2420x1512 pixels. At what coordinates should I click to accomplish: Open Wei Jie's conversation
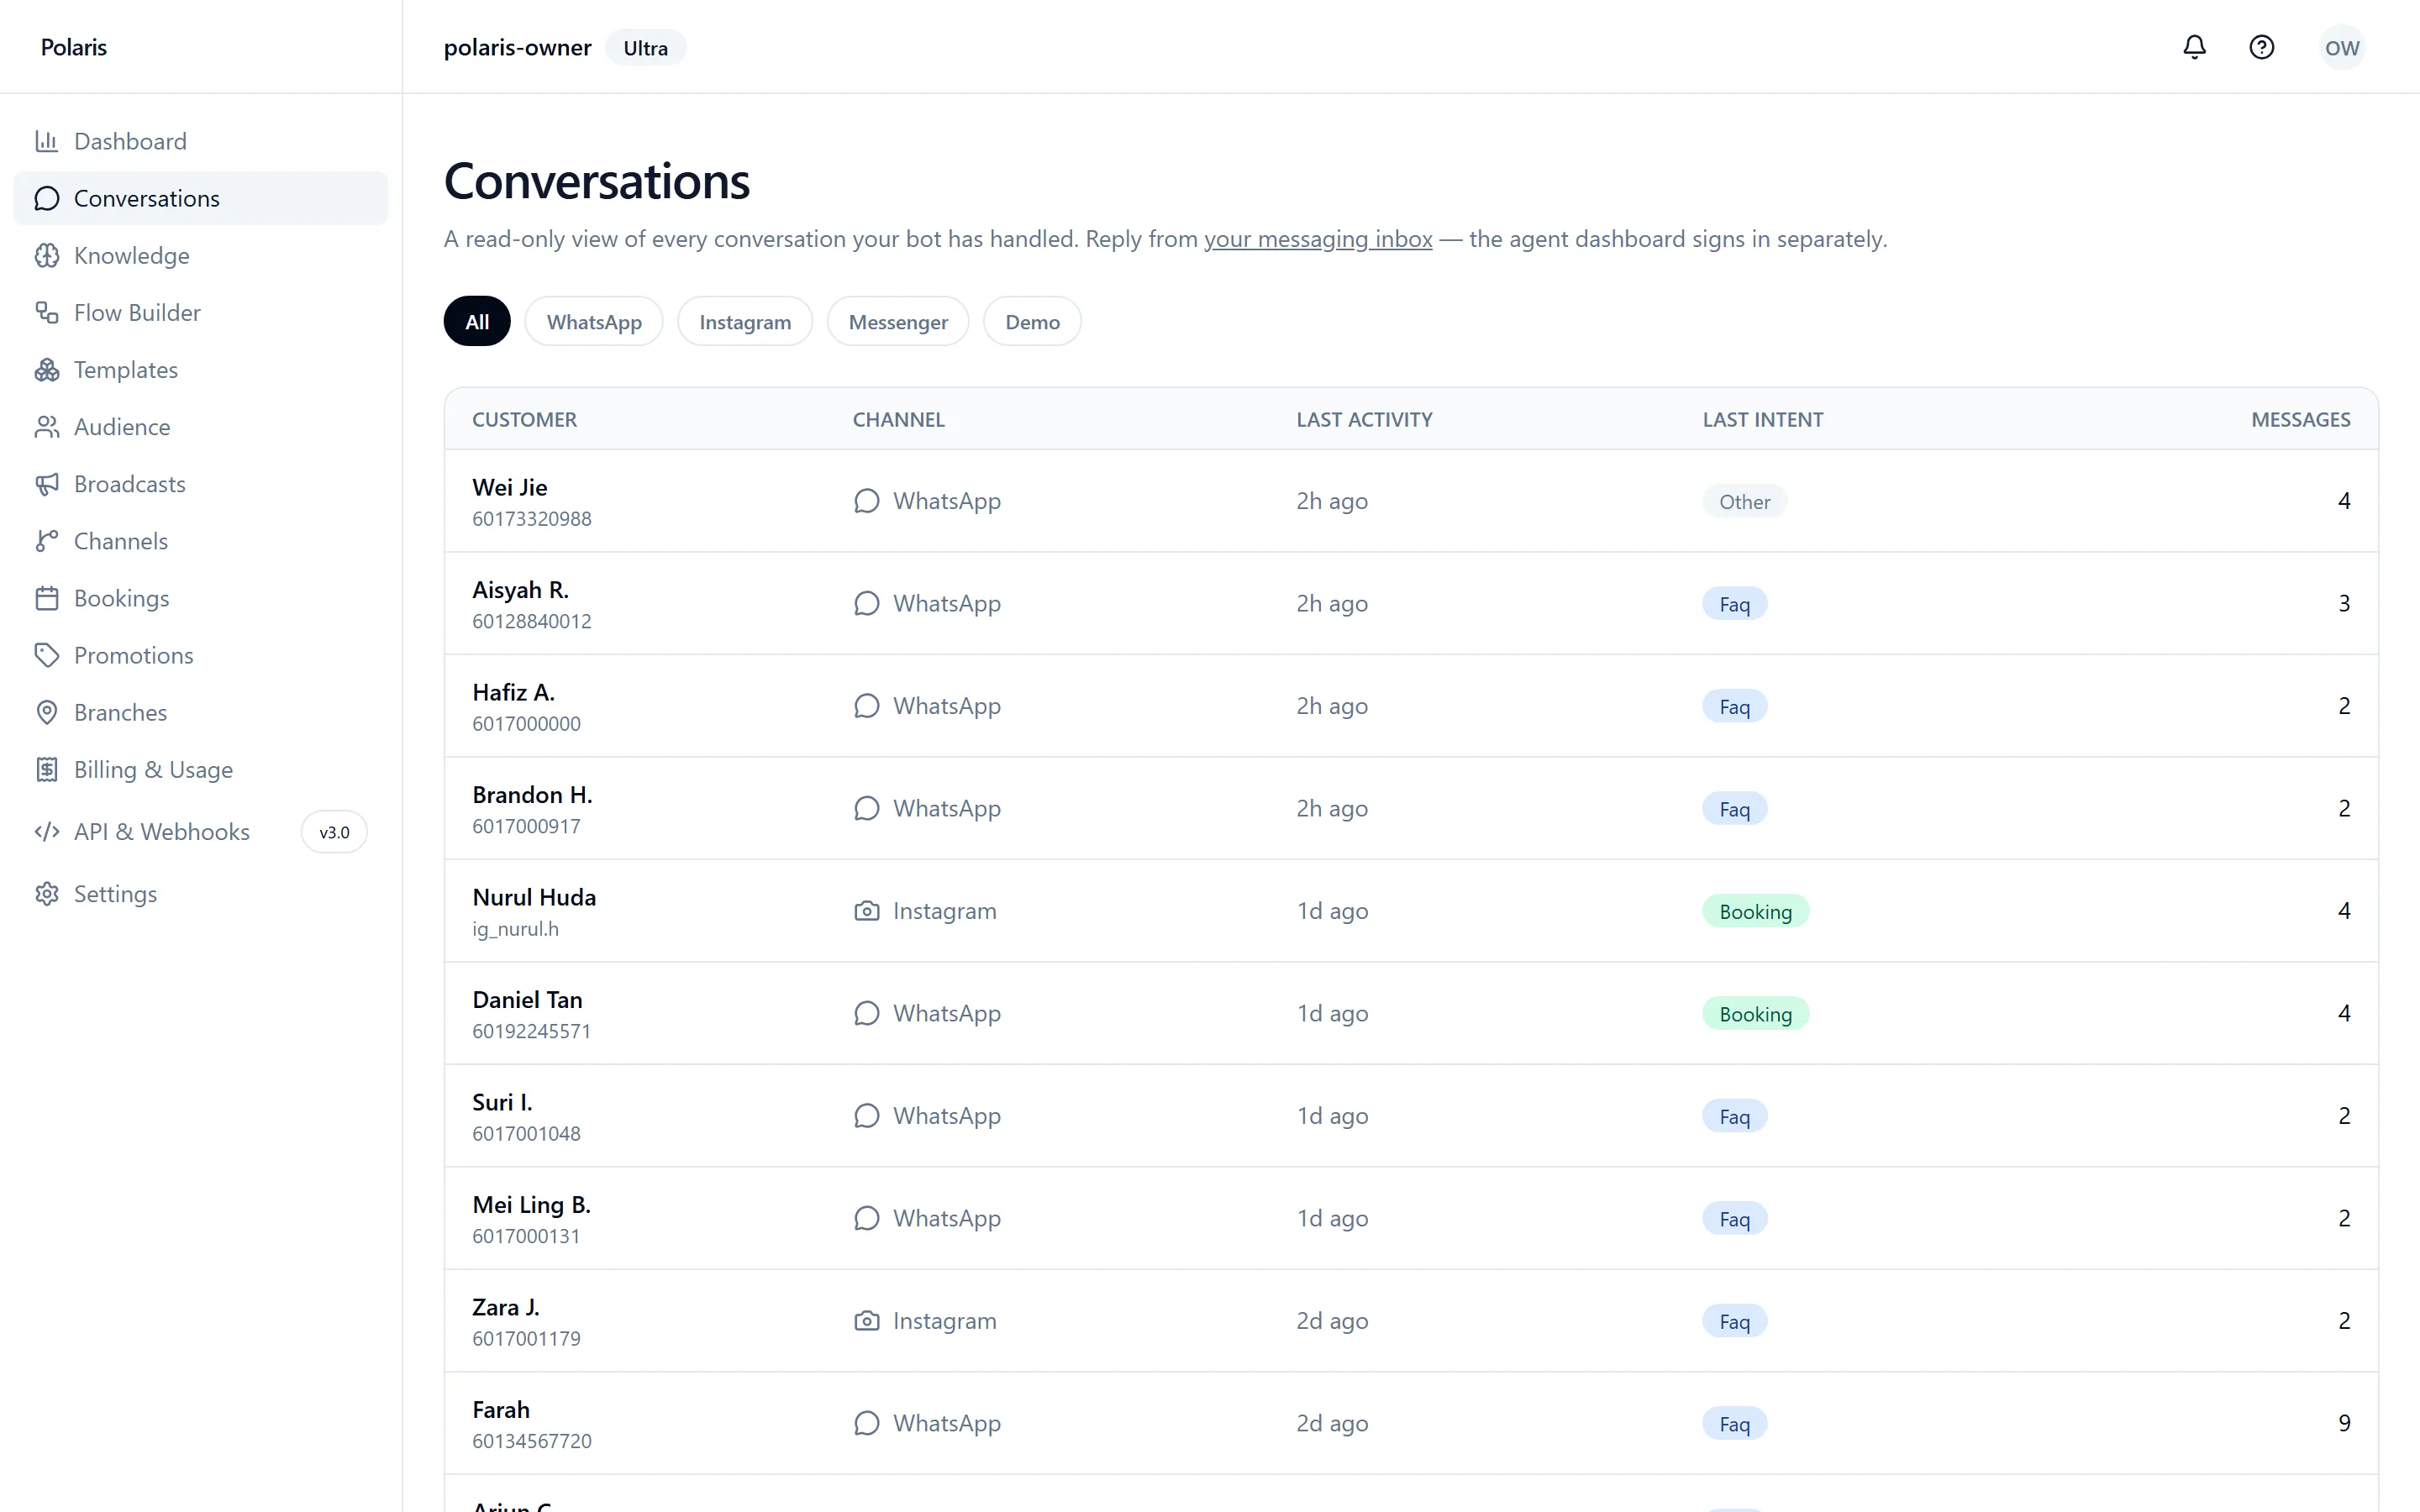click(x=1411, y=501)
